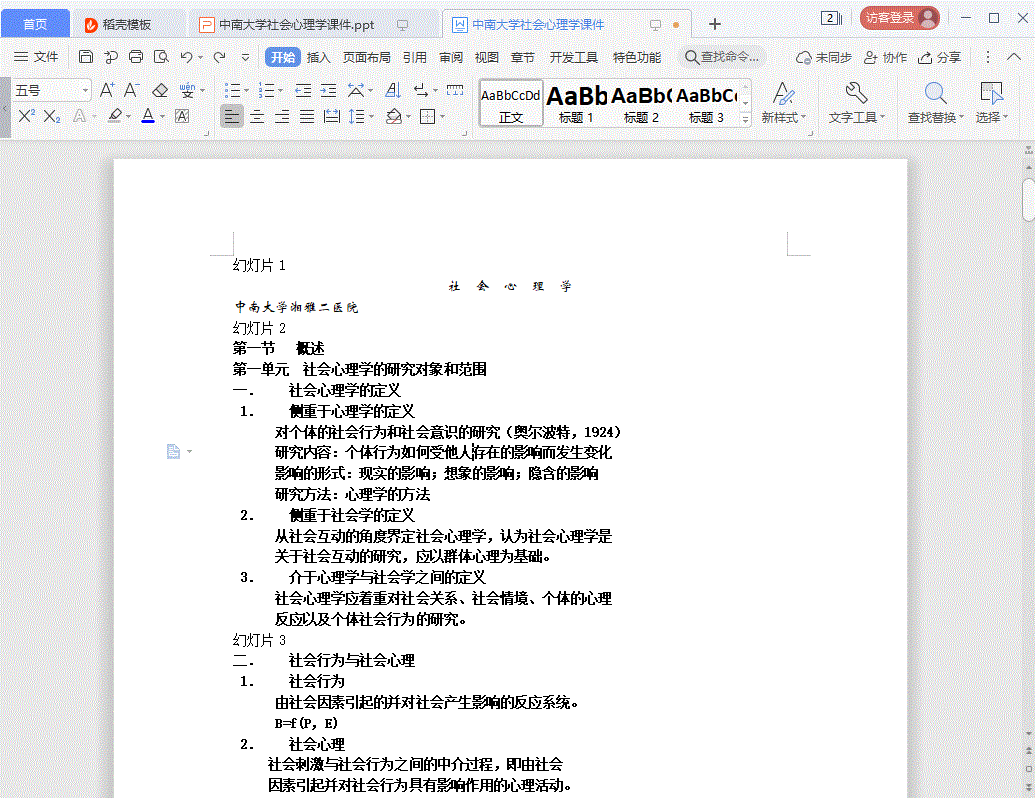Apply the 正文 body style
The height and width of the screenshot is (798, 1035).
pos(511,104)
